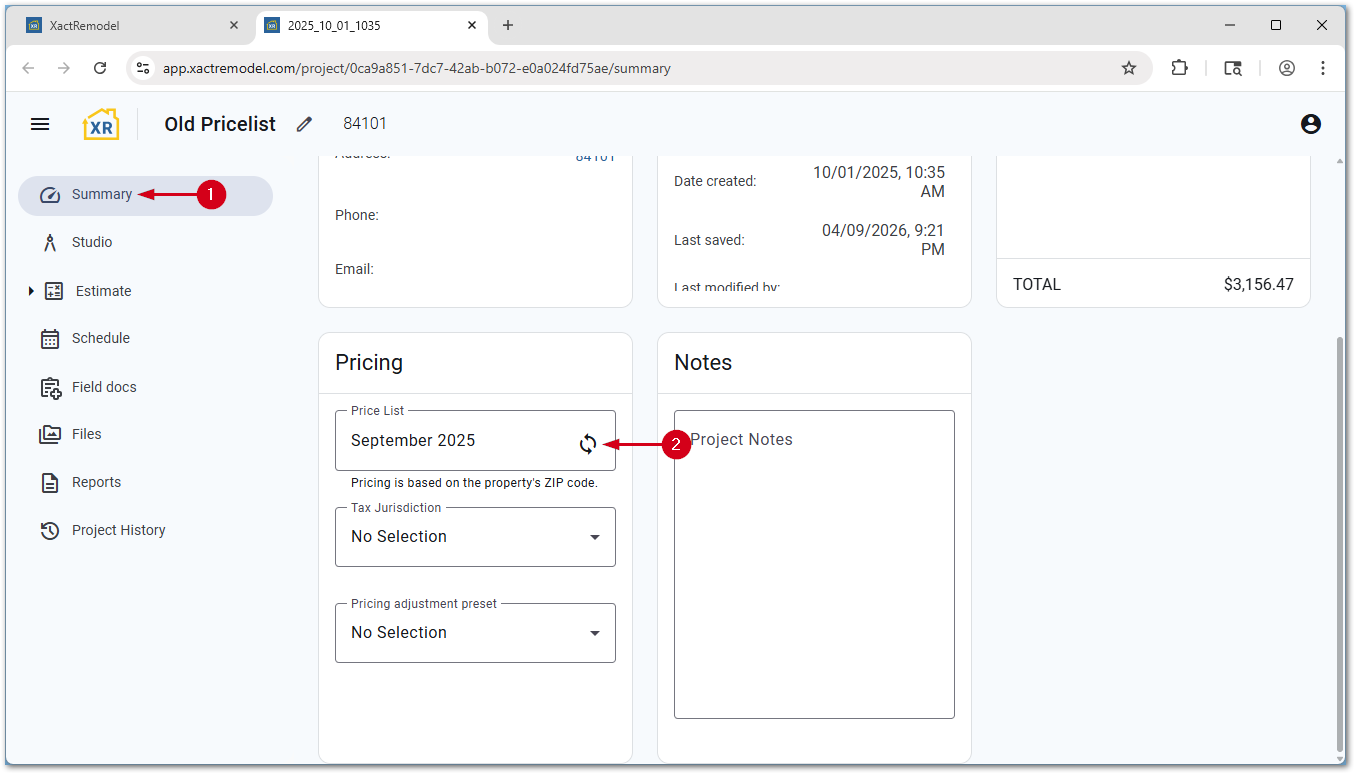Refresh the September 2025 price list
1355x774 pixels.
click(x=588, y=444)
